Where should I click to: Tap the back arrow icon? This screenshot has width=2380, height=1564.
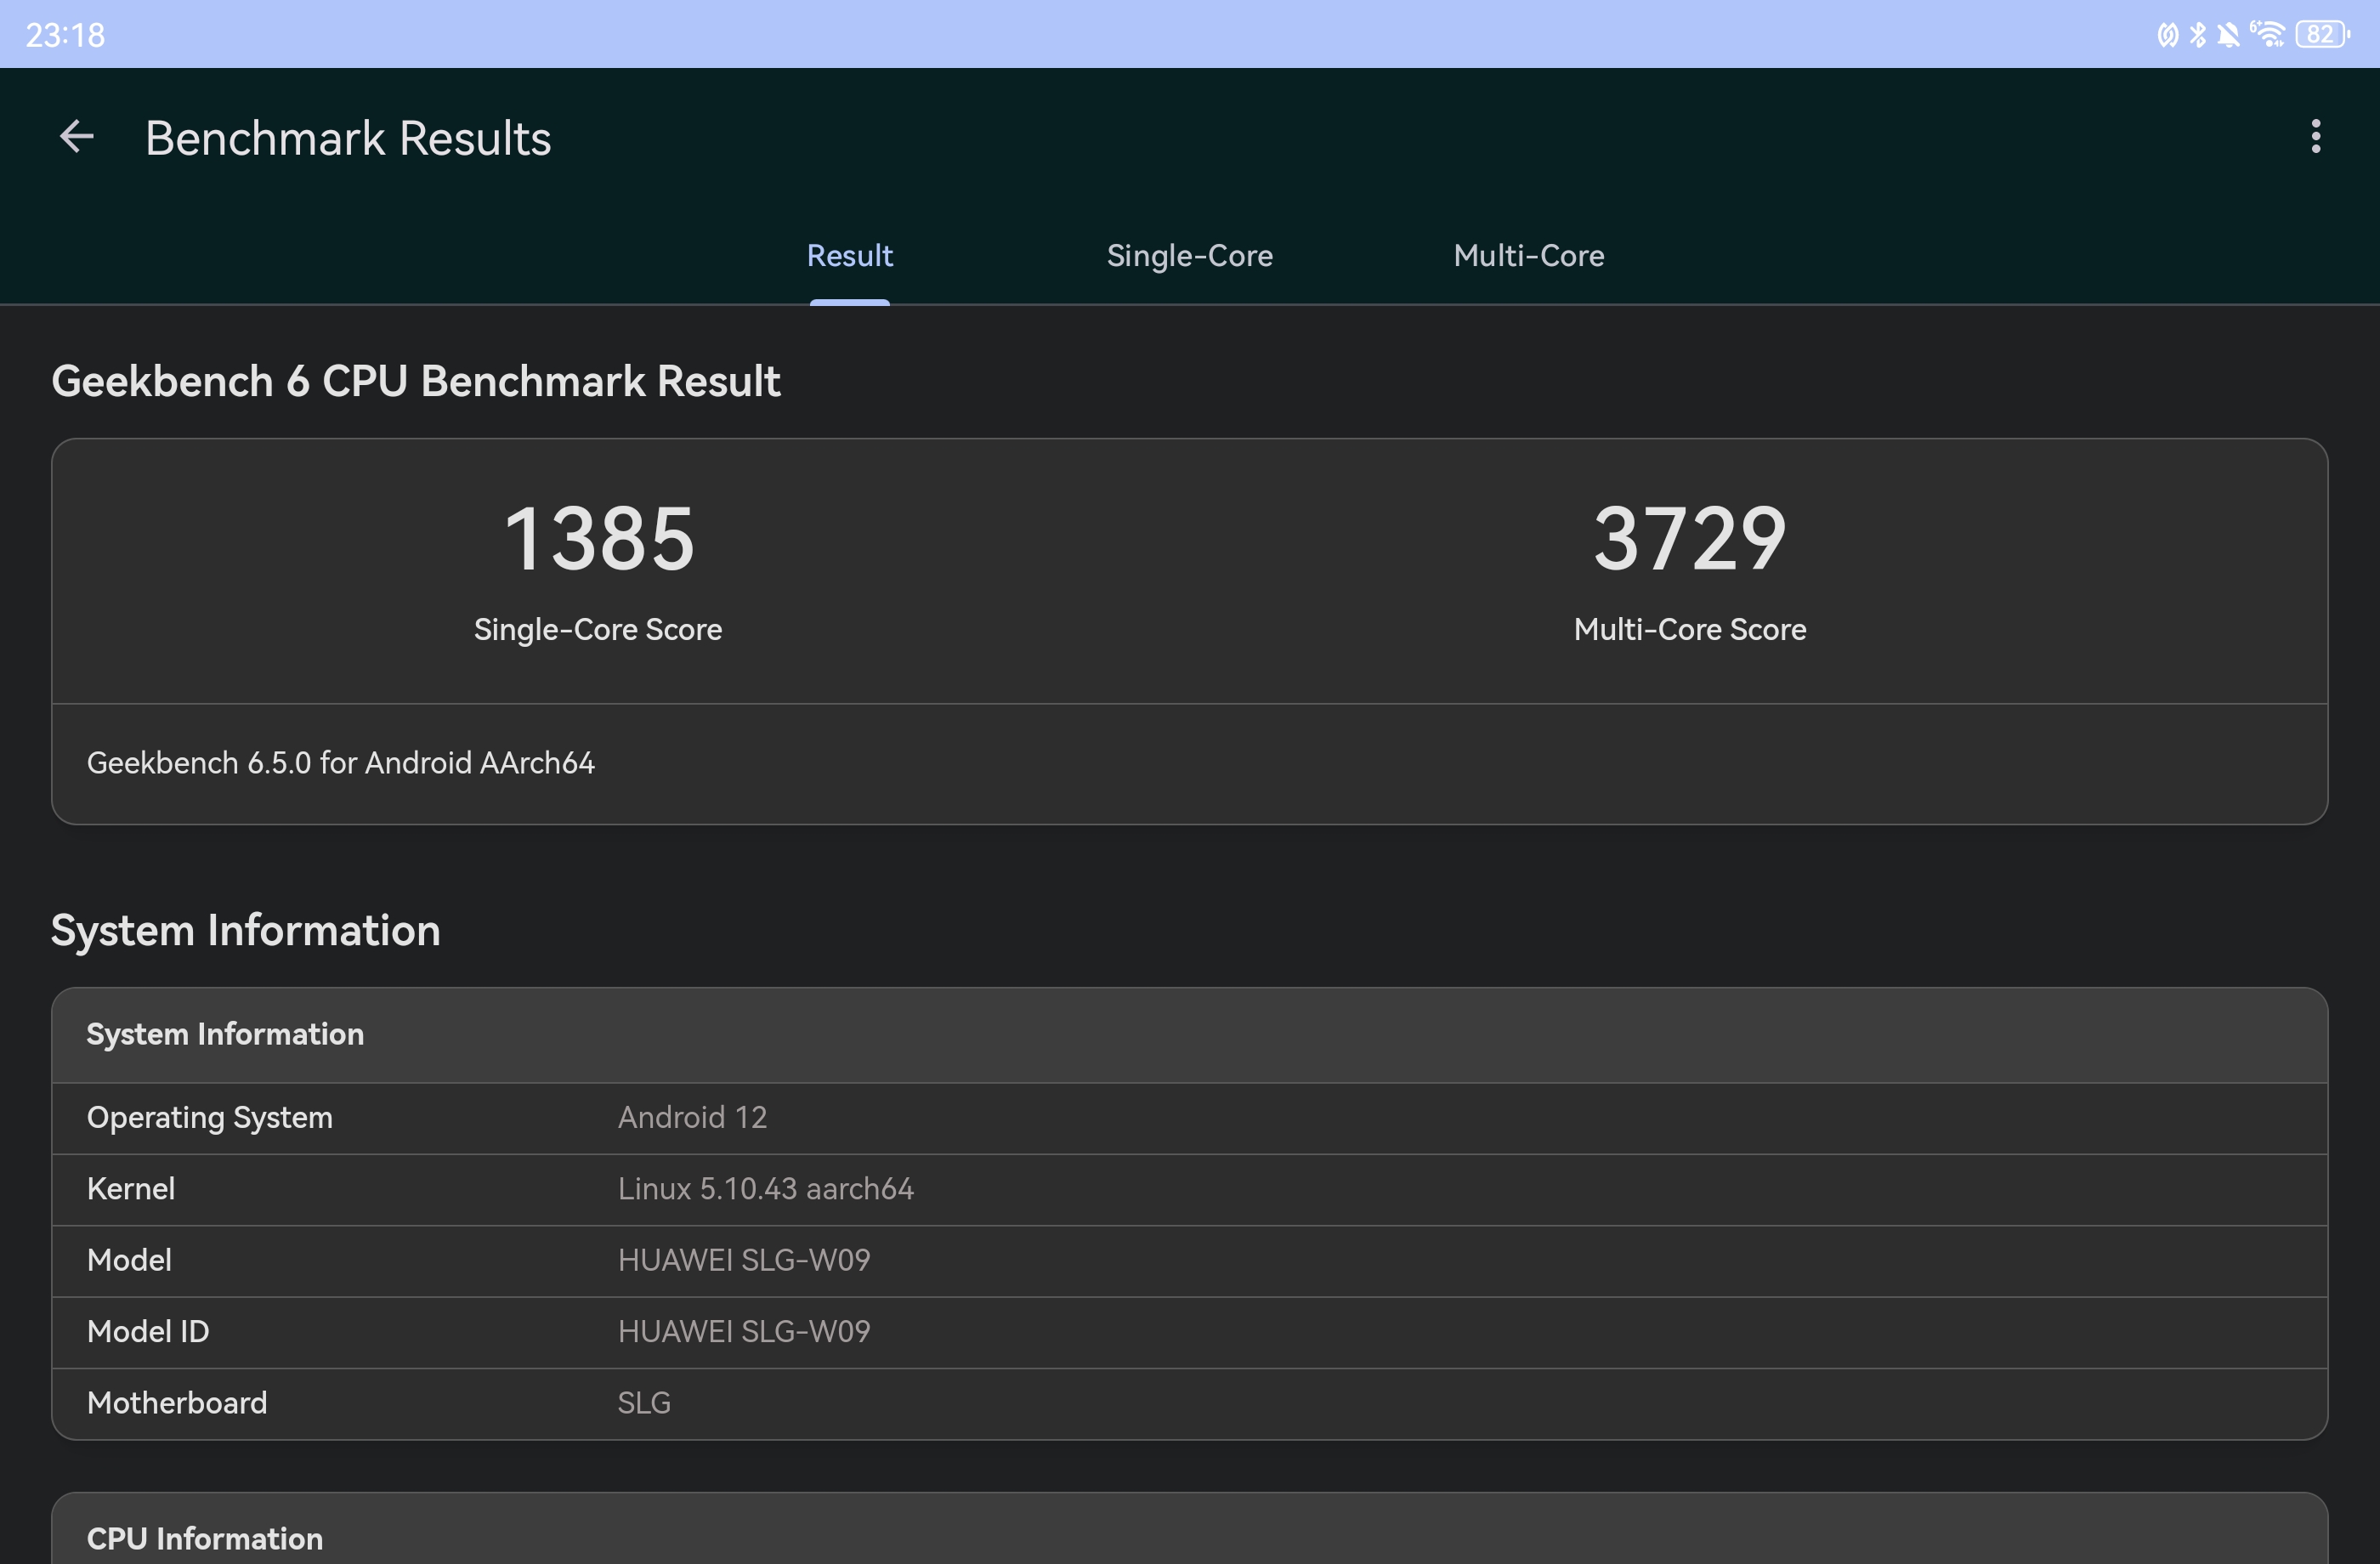click(x=77, y=137)
